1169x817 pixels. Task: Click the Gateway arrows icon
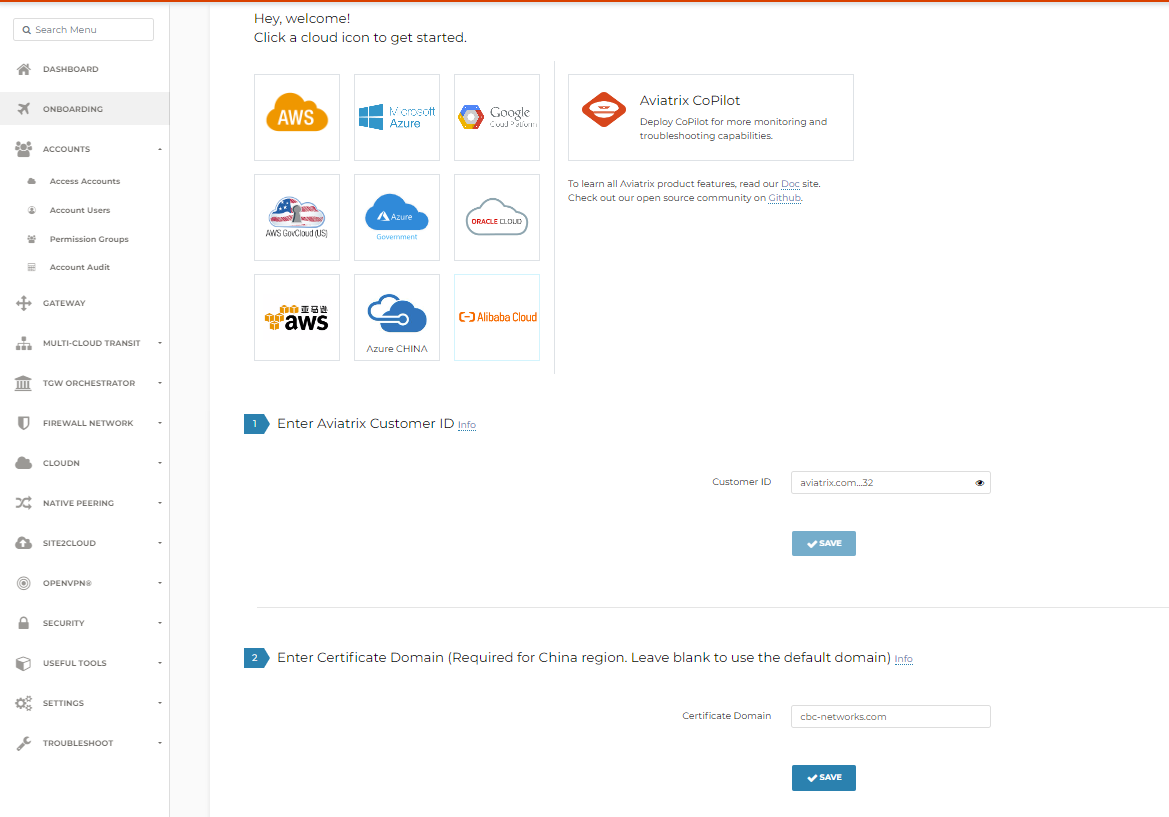coord(24,303)
